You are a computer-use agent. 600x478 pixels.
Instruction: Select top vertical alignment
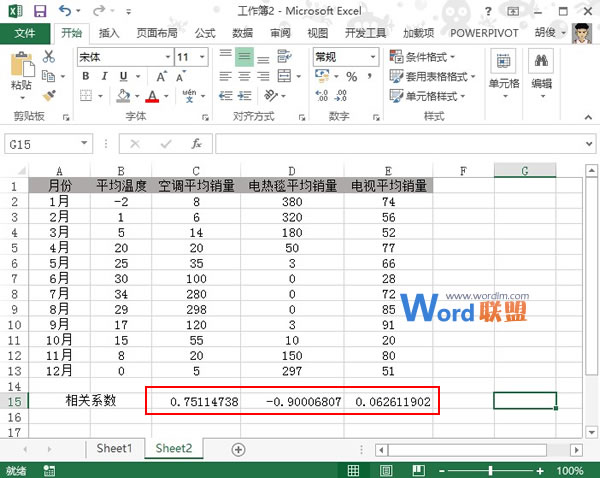pyautogui.click(x=225, y=56)
